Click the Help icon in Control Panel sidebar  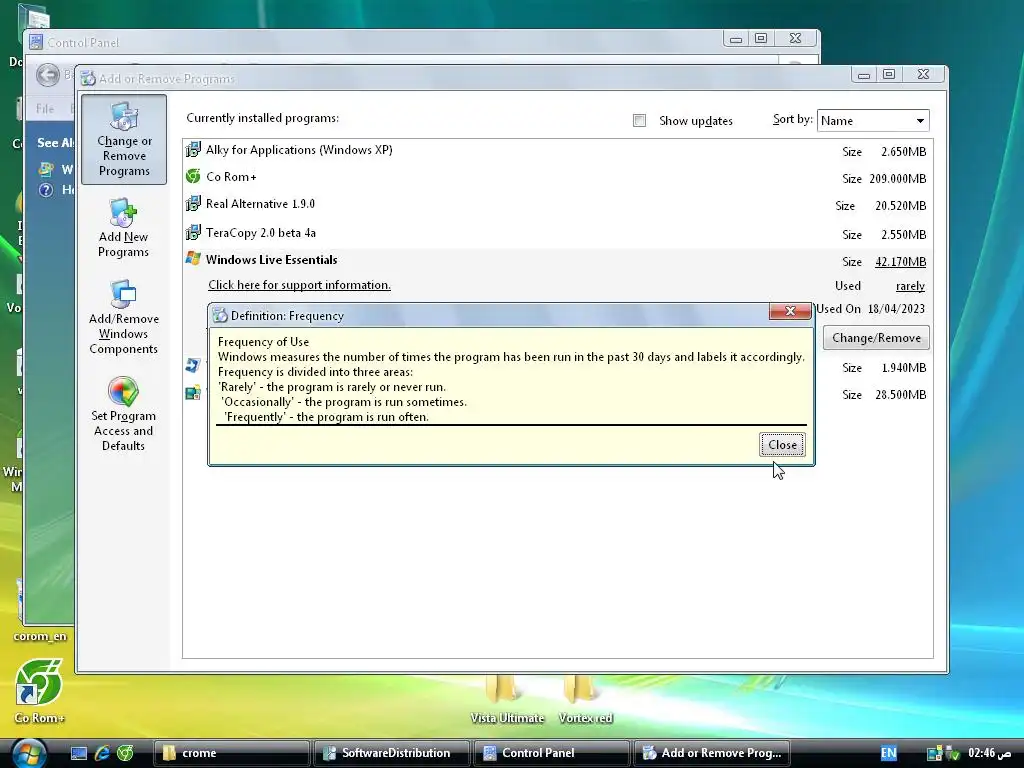(x=46, y=190)
